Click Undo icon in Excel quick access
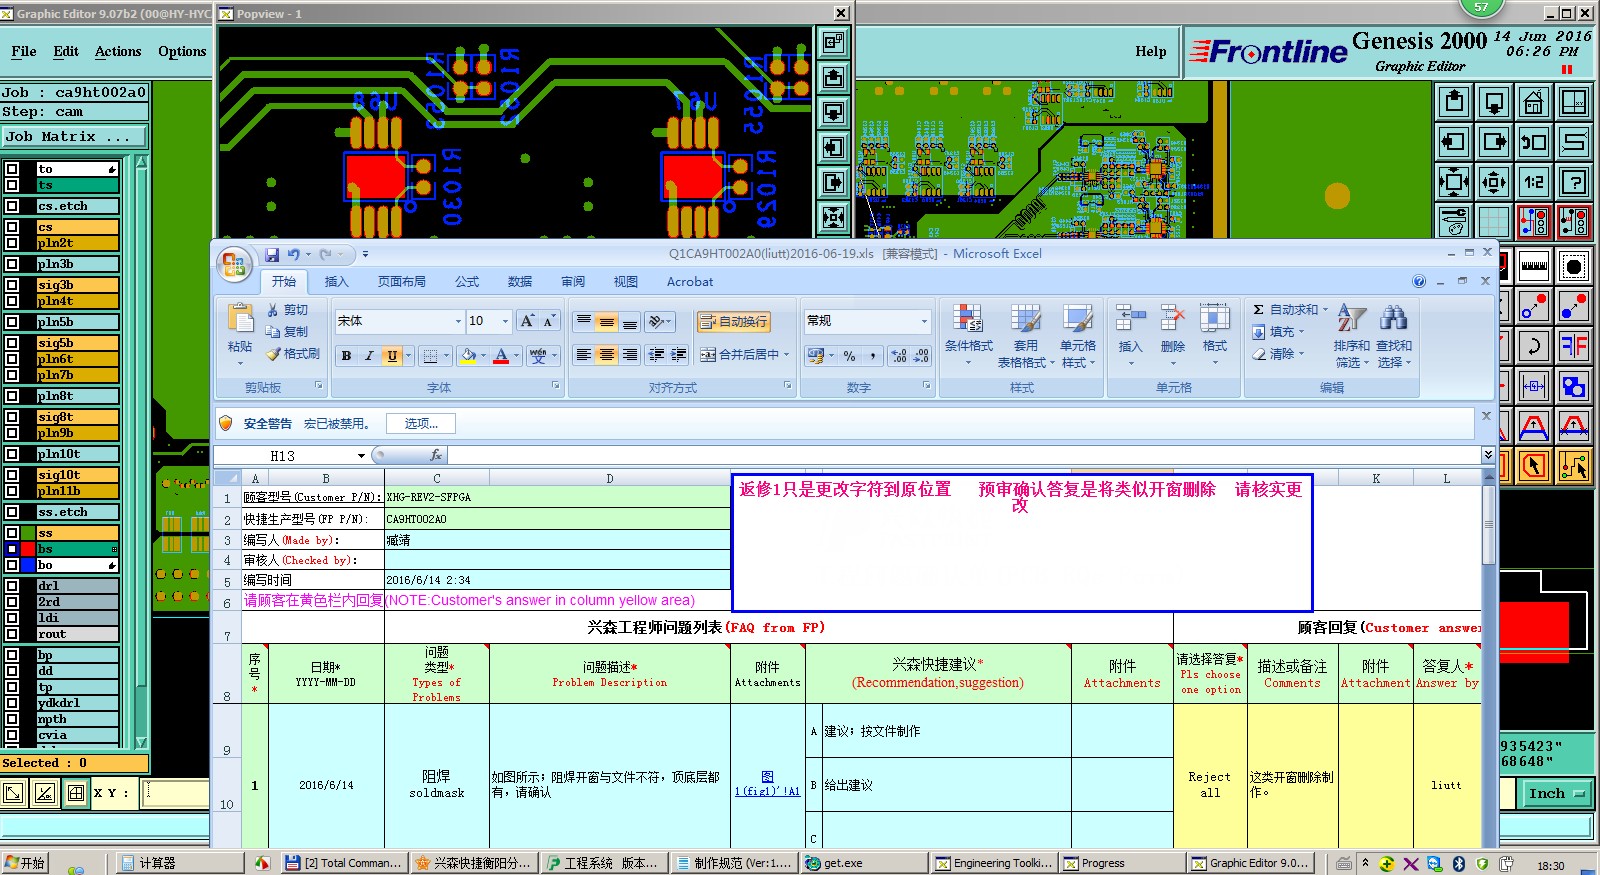The width and height of the screenshot is (1600, 875). pyautogui.click(x=293, y=255)
